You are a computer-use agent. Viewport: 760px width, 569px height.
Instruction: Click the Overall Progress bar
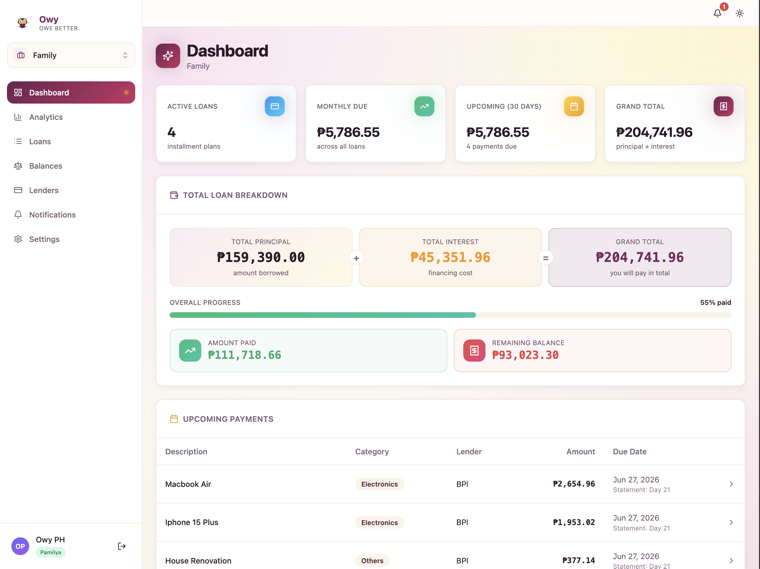450,315
